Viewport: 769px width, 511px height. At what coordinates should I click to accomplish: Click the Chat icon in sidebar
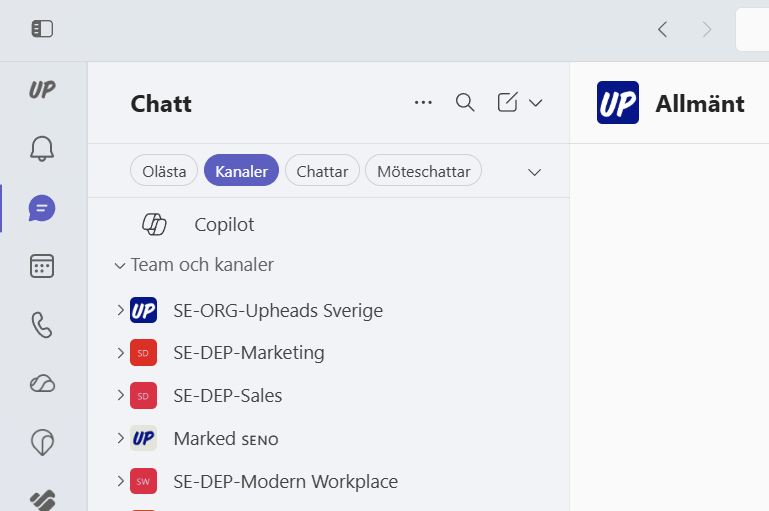click(42, 208)
